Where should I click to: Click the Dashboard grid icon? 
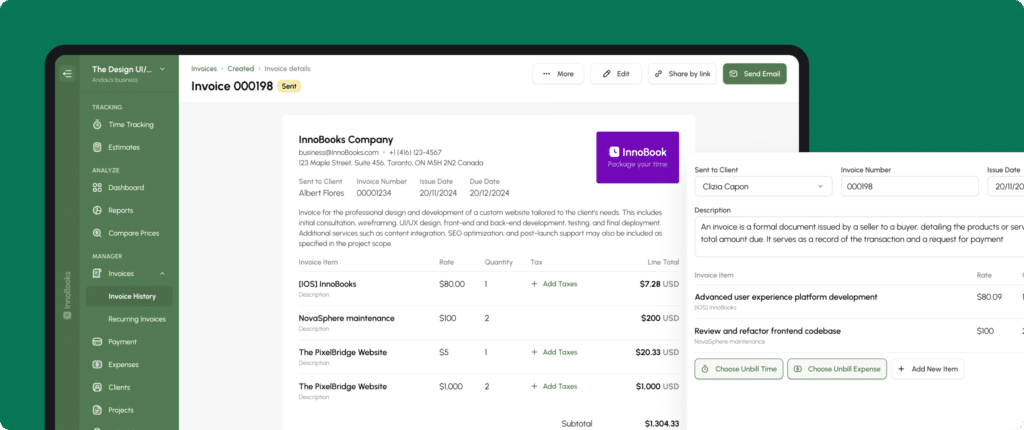coord(97,188)
